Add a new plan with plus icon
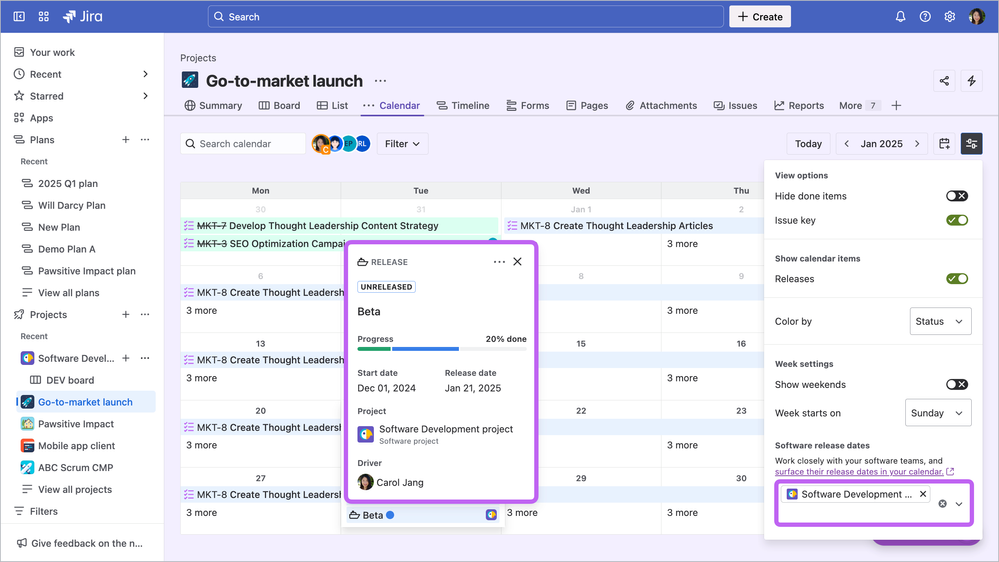This screenshot has height=562, width=999. (x=126, y=140)
